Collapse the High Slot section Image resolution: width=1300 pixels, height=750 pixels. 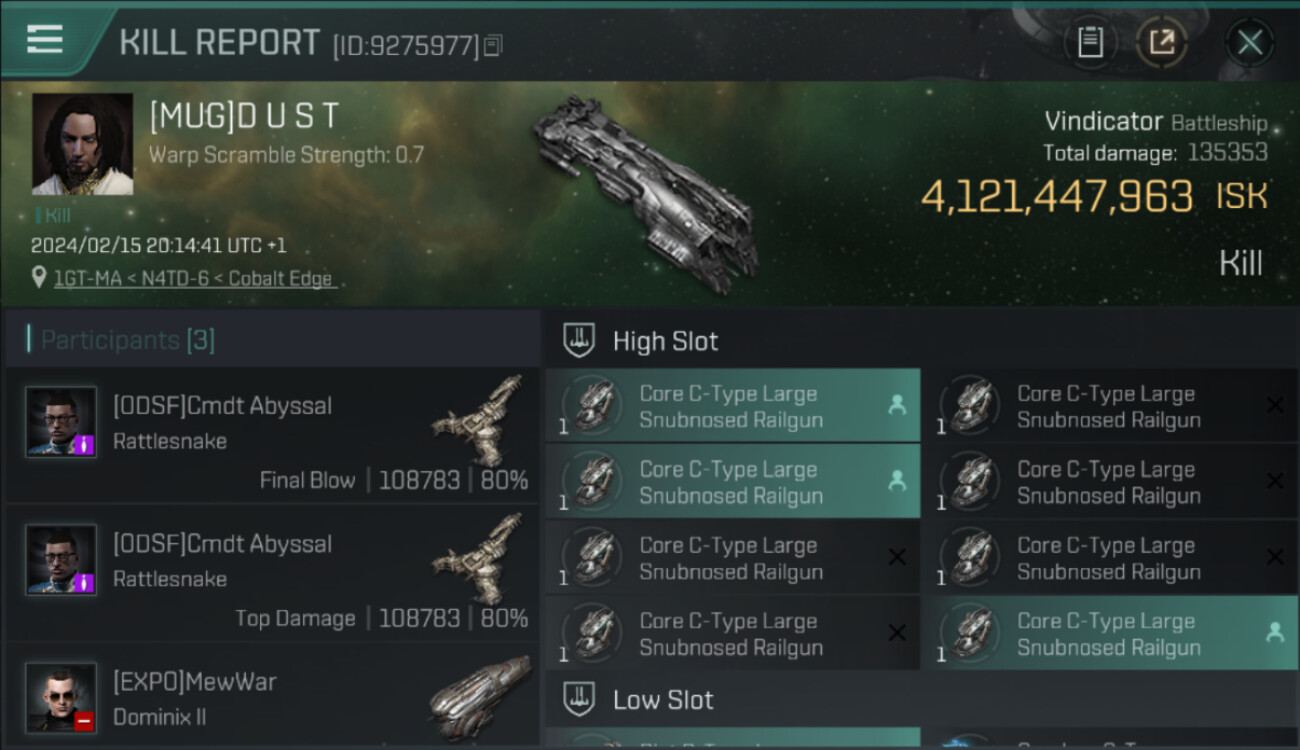click(x=665, y=341)
